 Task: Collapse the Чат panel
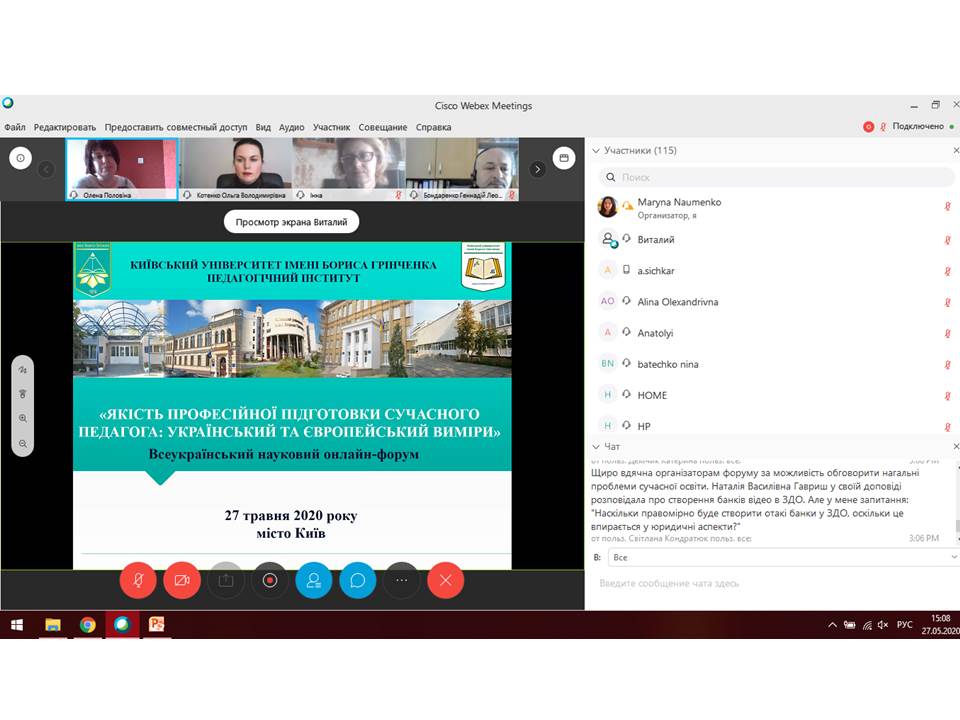click(597, 446)
